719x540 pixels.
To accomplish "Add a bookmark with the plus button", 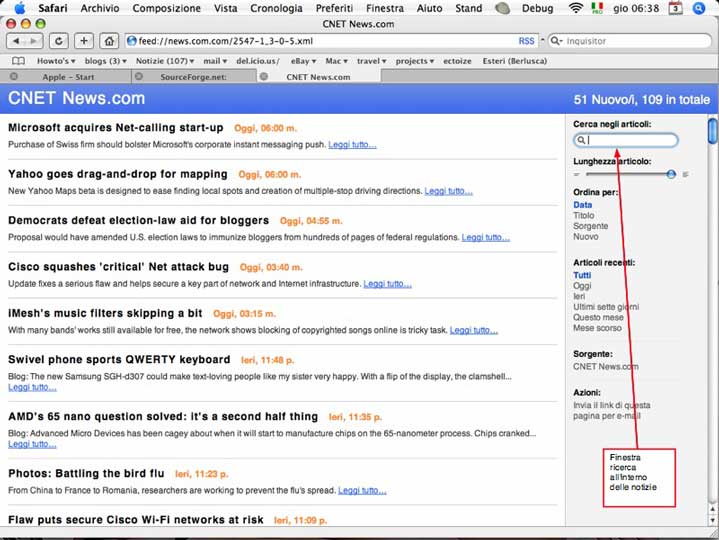I will [x=84, y=41].
